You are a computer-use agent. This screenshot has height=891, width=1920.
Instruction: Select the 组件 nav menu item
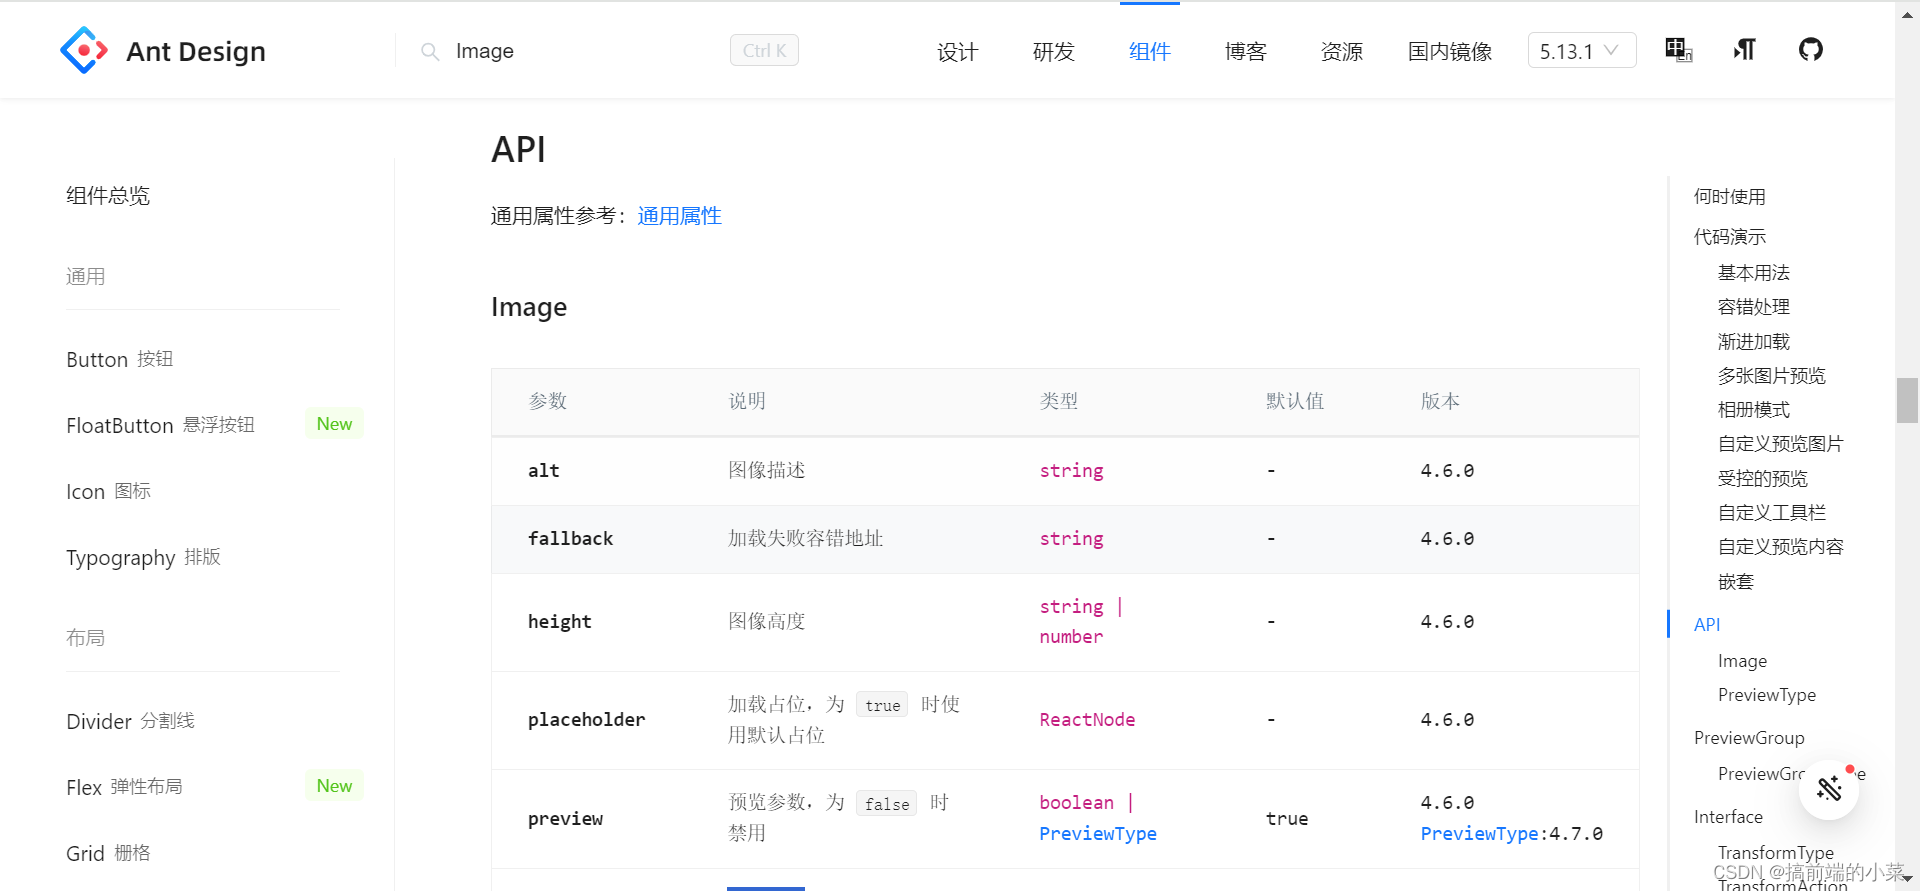[1149, 51]
